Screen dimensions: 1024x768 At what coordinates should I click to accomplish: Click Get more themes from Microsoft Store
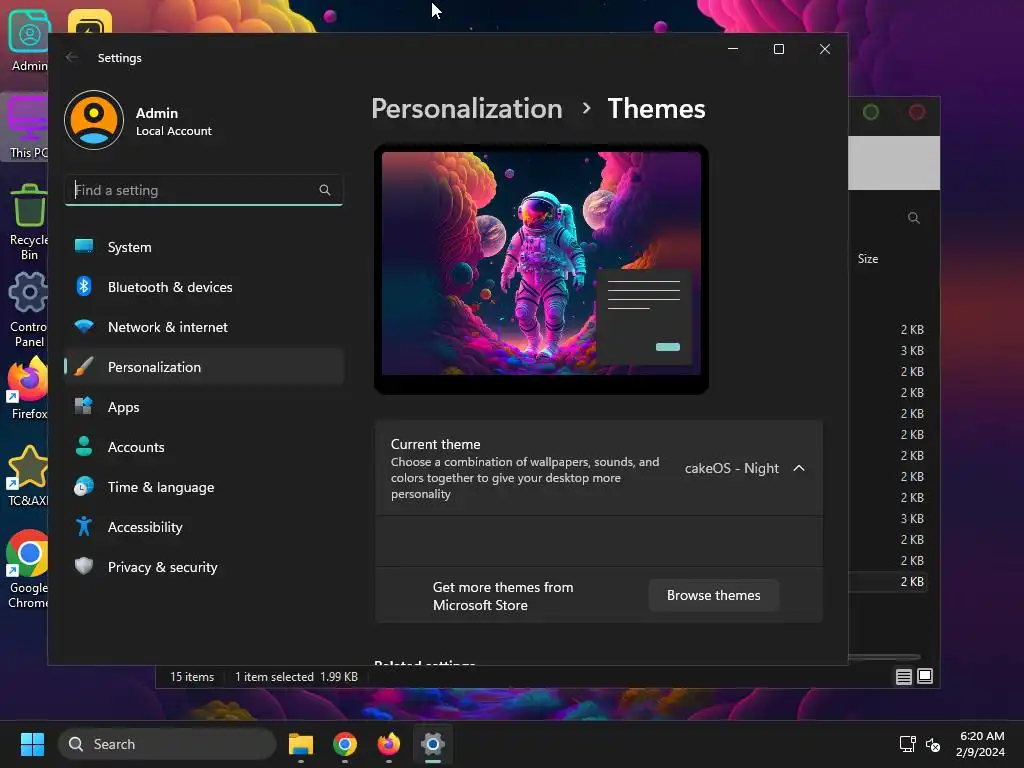pyautogui.click(x=503, y=596)
